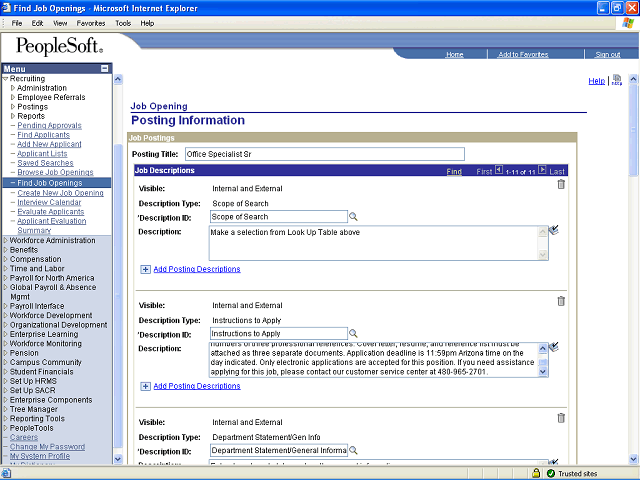Open Evaluate Applicants link
Screen dimensions: 640x480
click(x=51, y=212)
